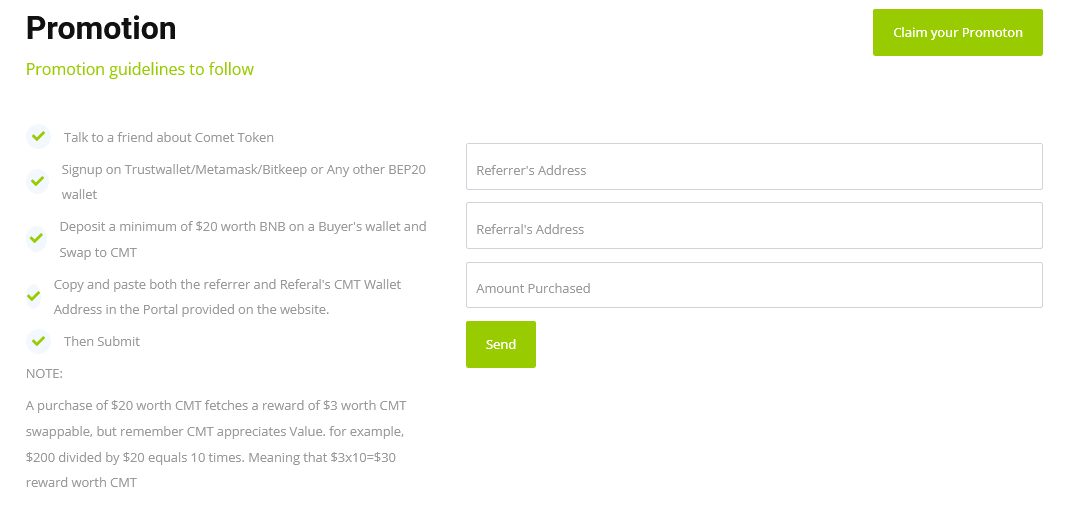Click the $20 worth CMT reward paragraph
The image size is (1065, 507).
pyautogui.click(x=216, y=444)
